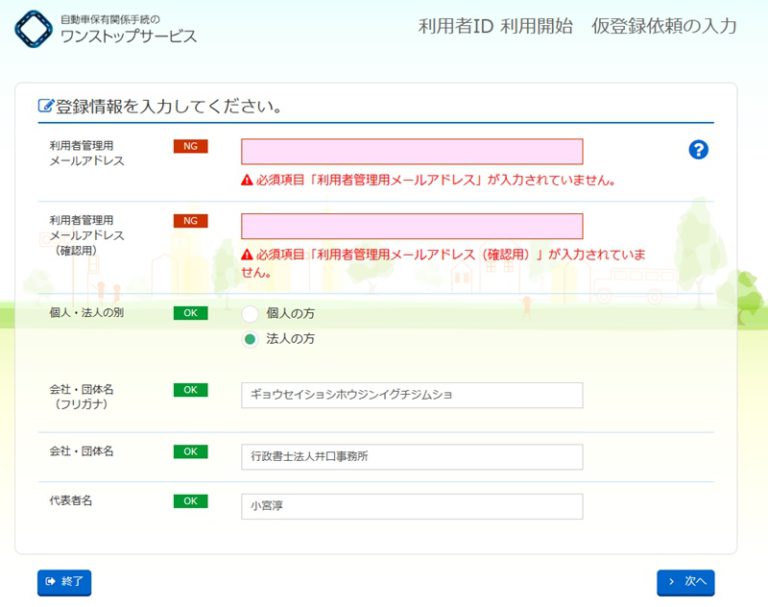Click the 法人の方 label text
The height and width of the screenshot is (607, 768).
(290, 339)
